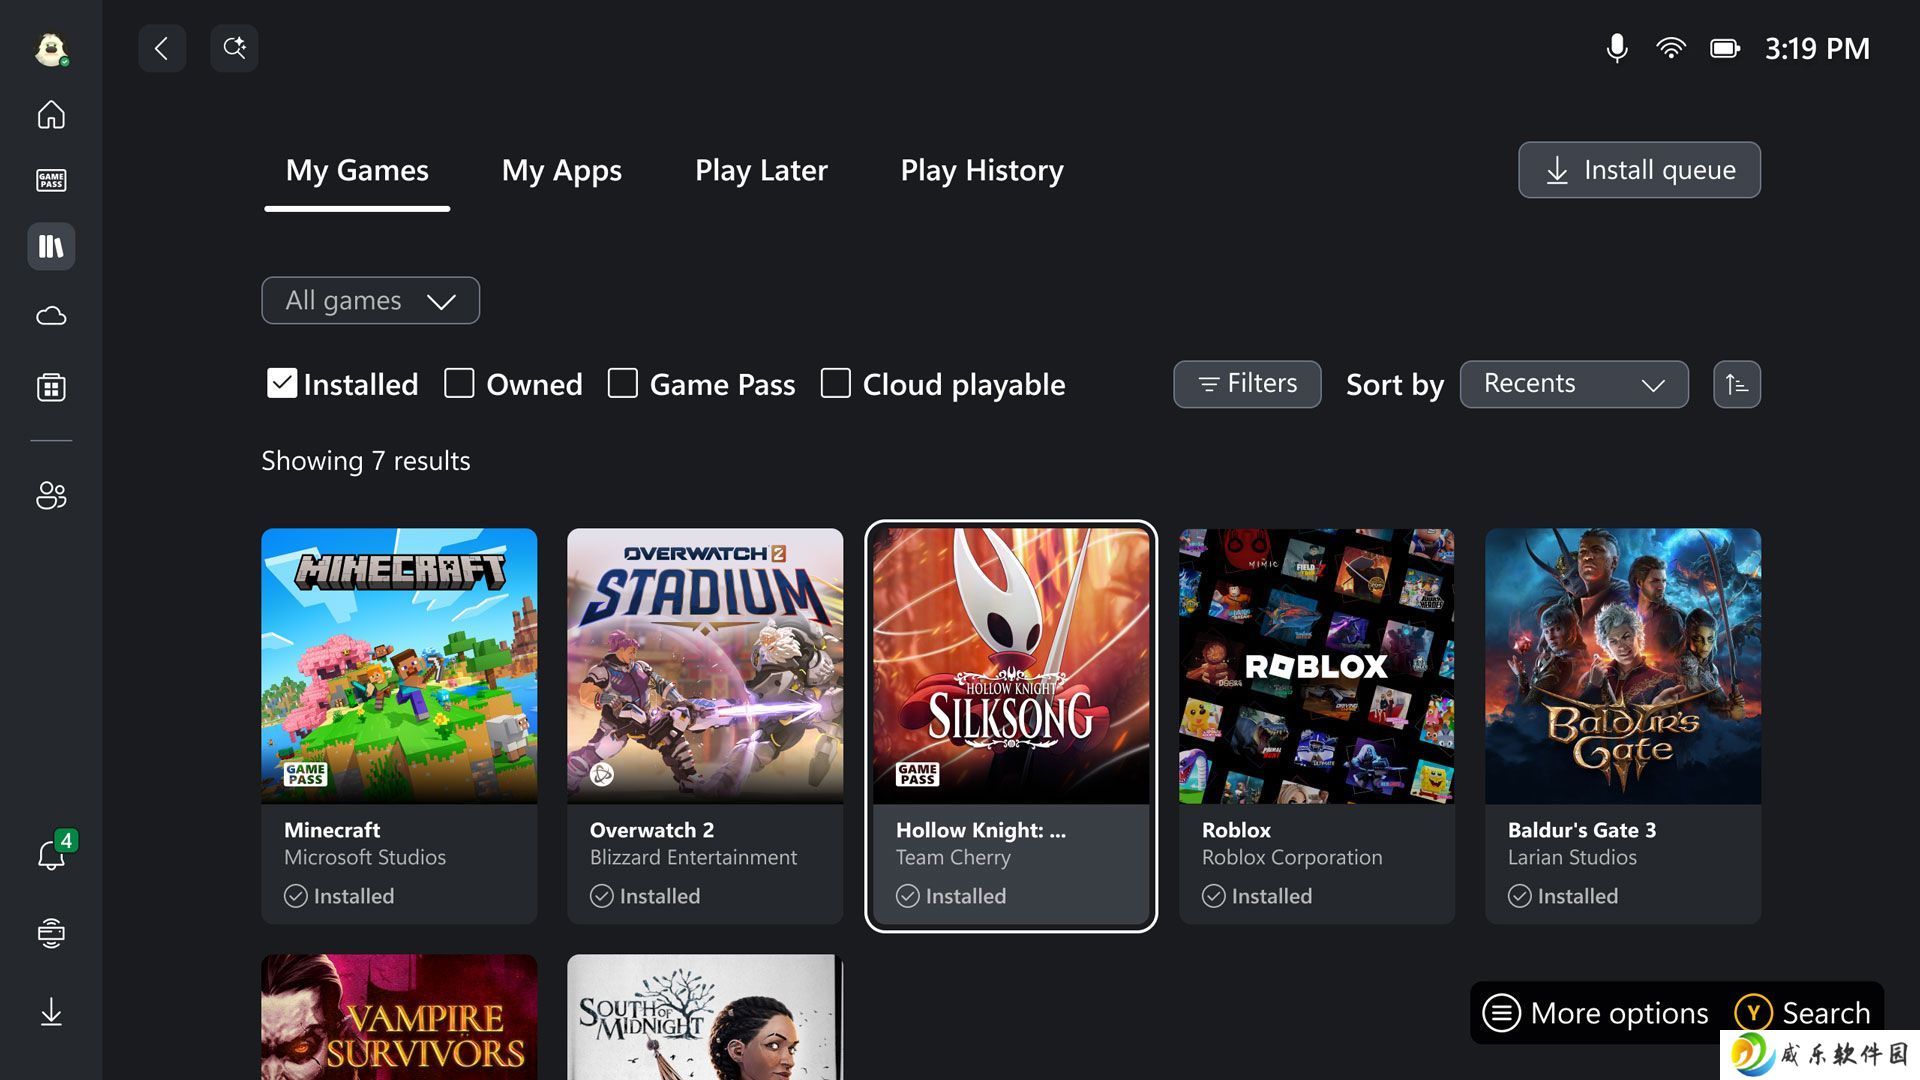
Task: Check the Owned checkbox
Action: (x=459, y=383)
